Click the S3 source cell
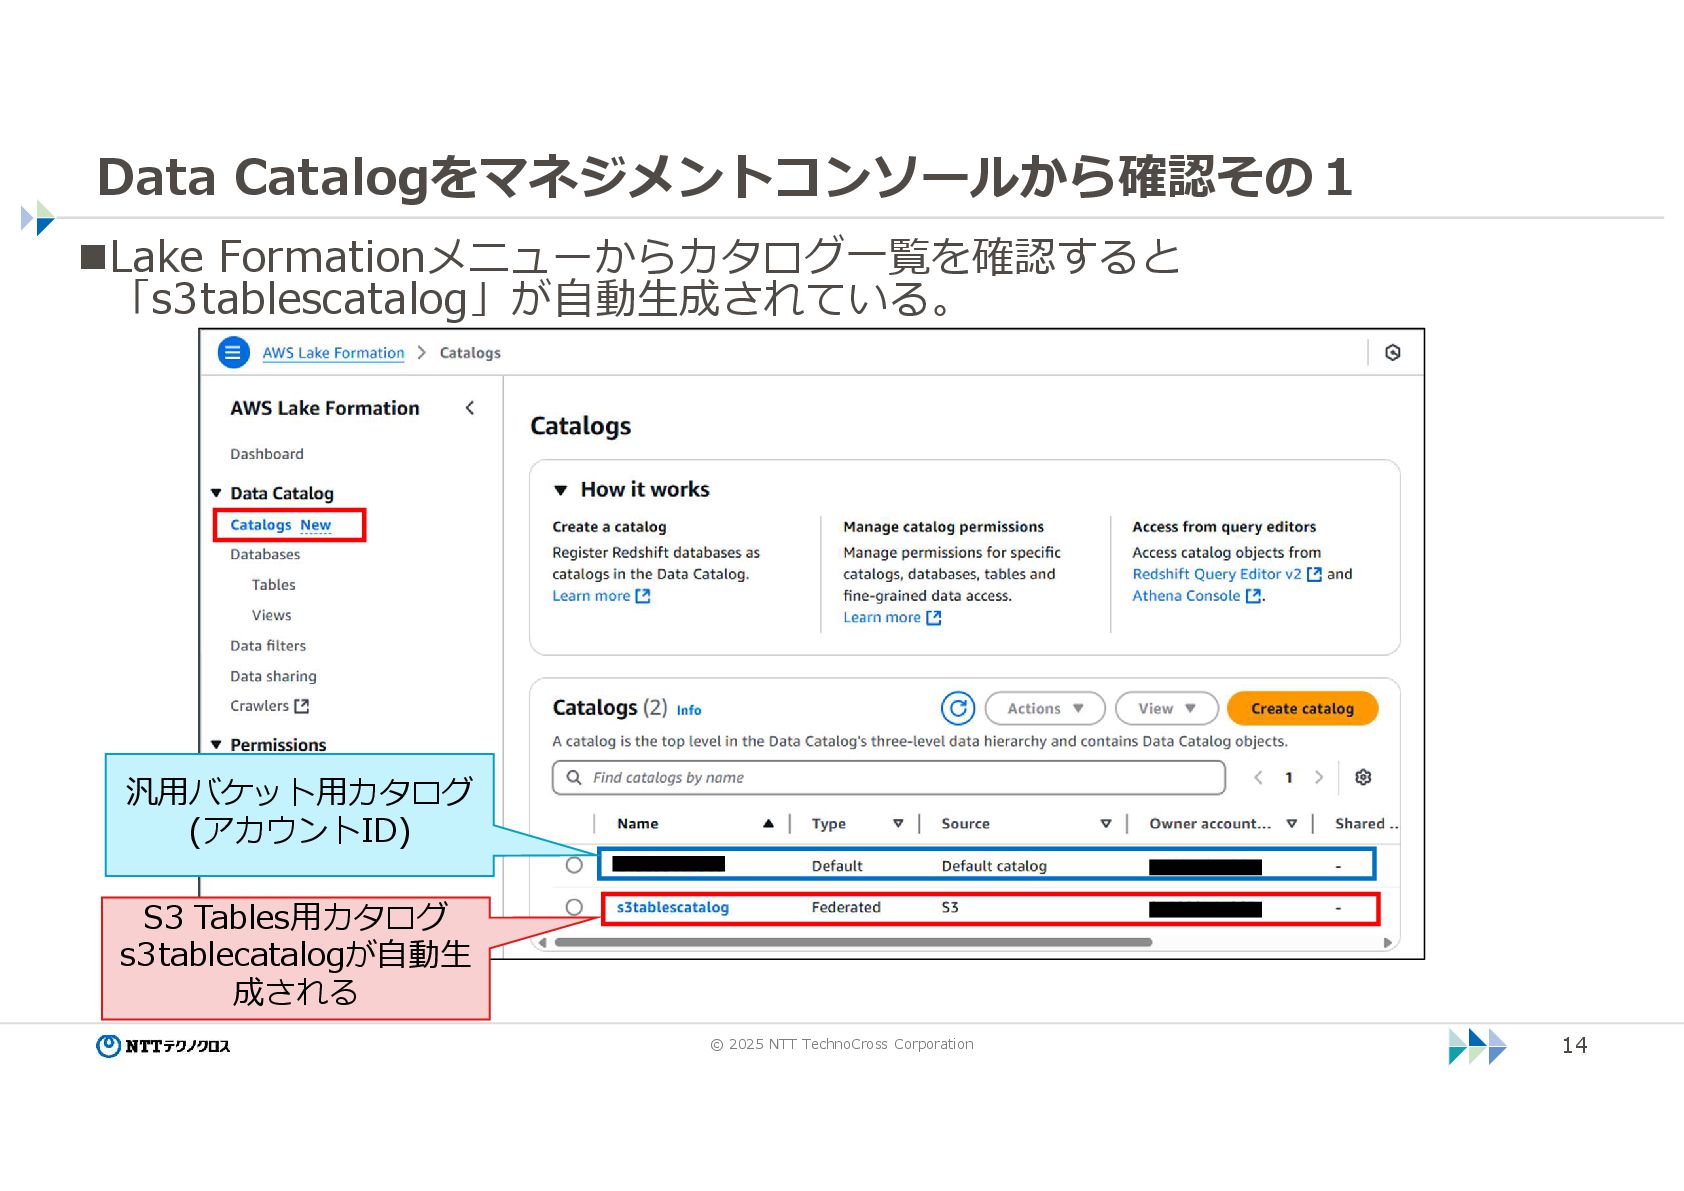Image resolution: width=1684 pixels, height=1191 pixels. pos(950,907)
